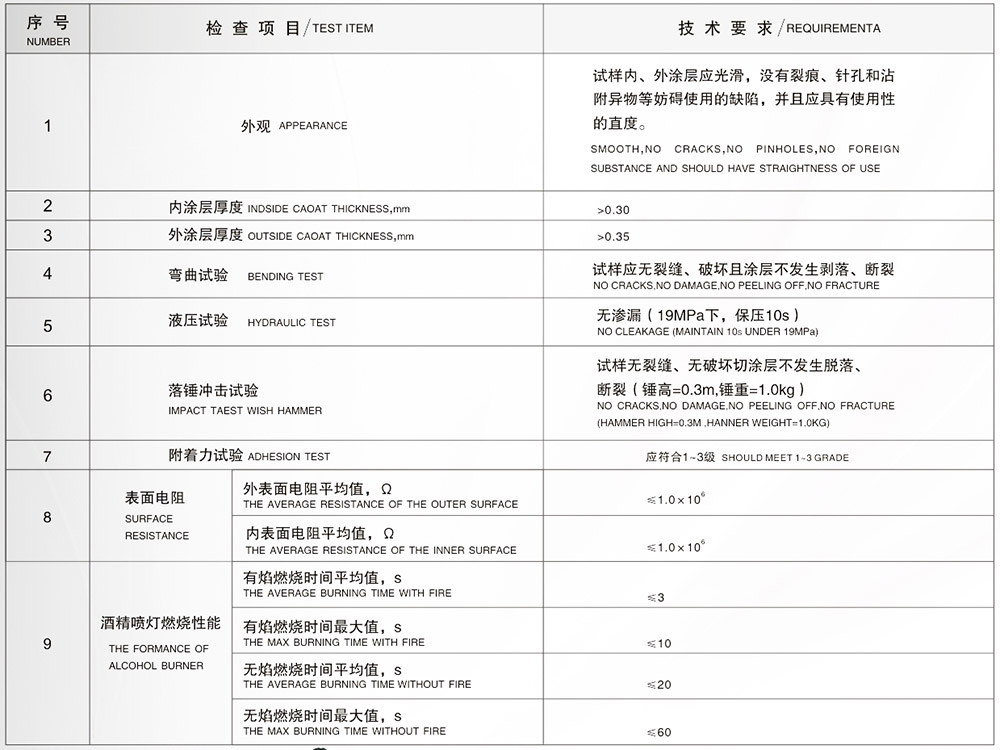Select the BENDING TEST item
1000x750 pixels.
pos(316,274)
